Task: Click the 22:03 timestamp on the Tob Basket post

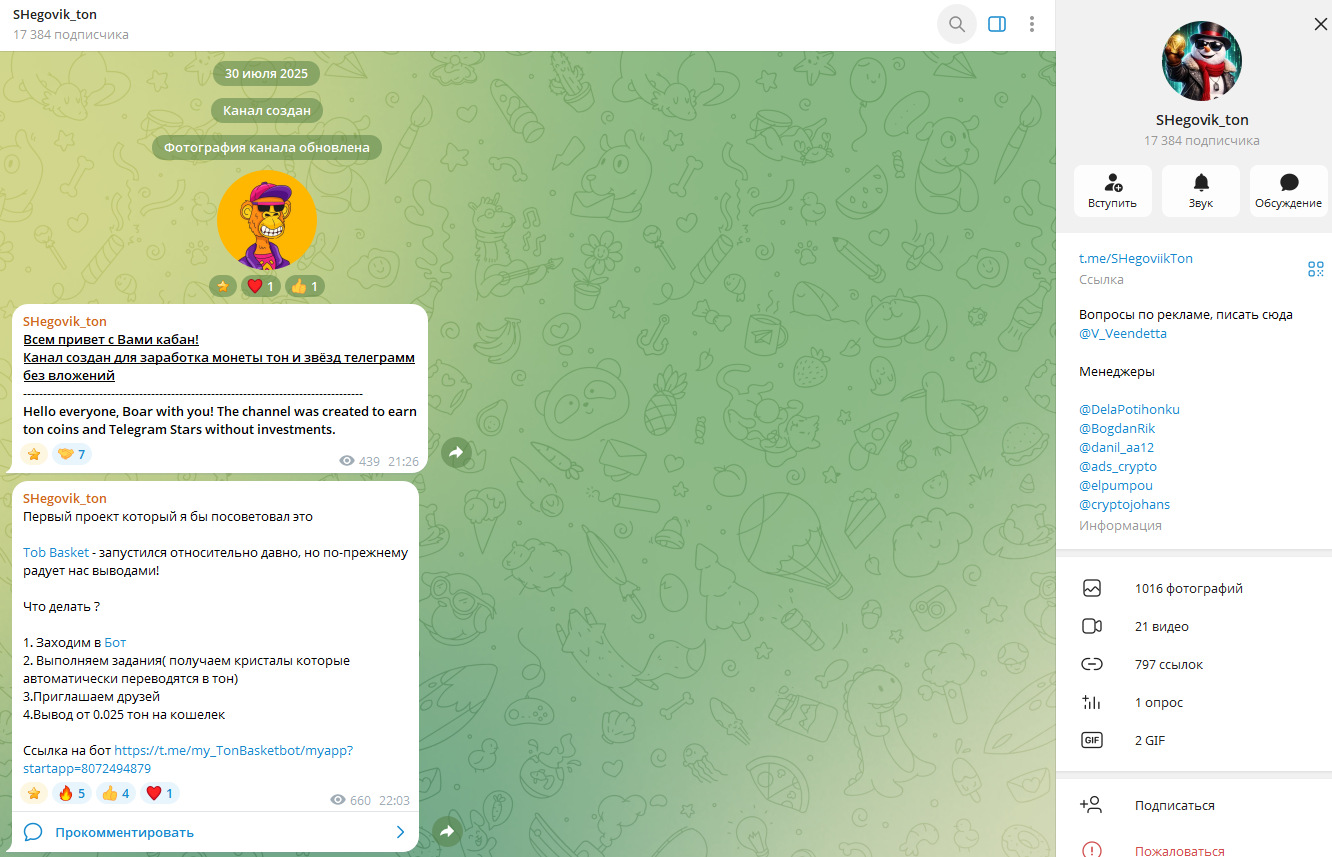Action: pyautogui.click(x=394, y=800)
